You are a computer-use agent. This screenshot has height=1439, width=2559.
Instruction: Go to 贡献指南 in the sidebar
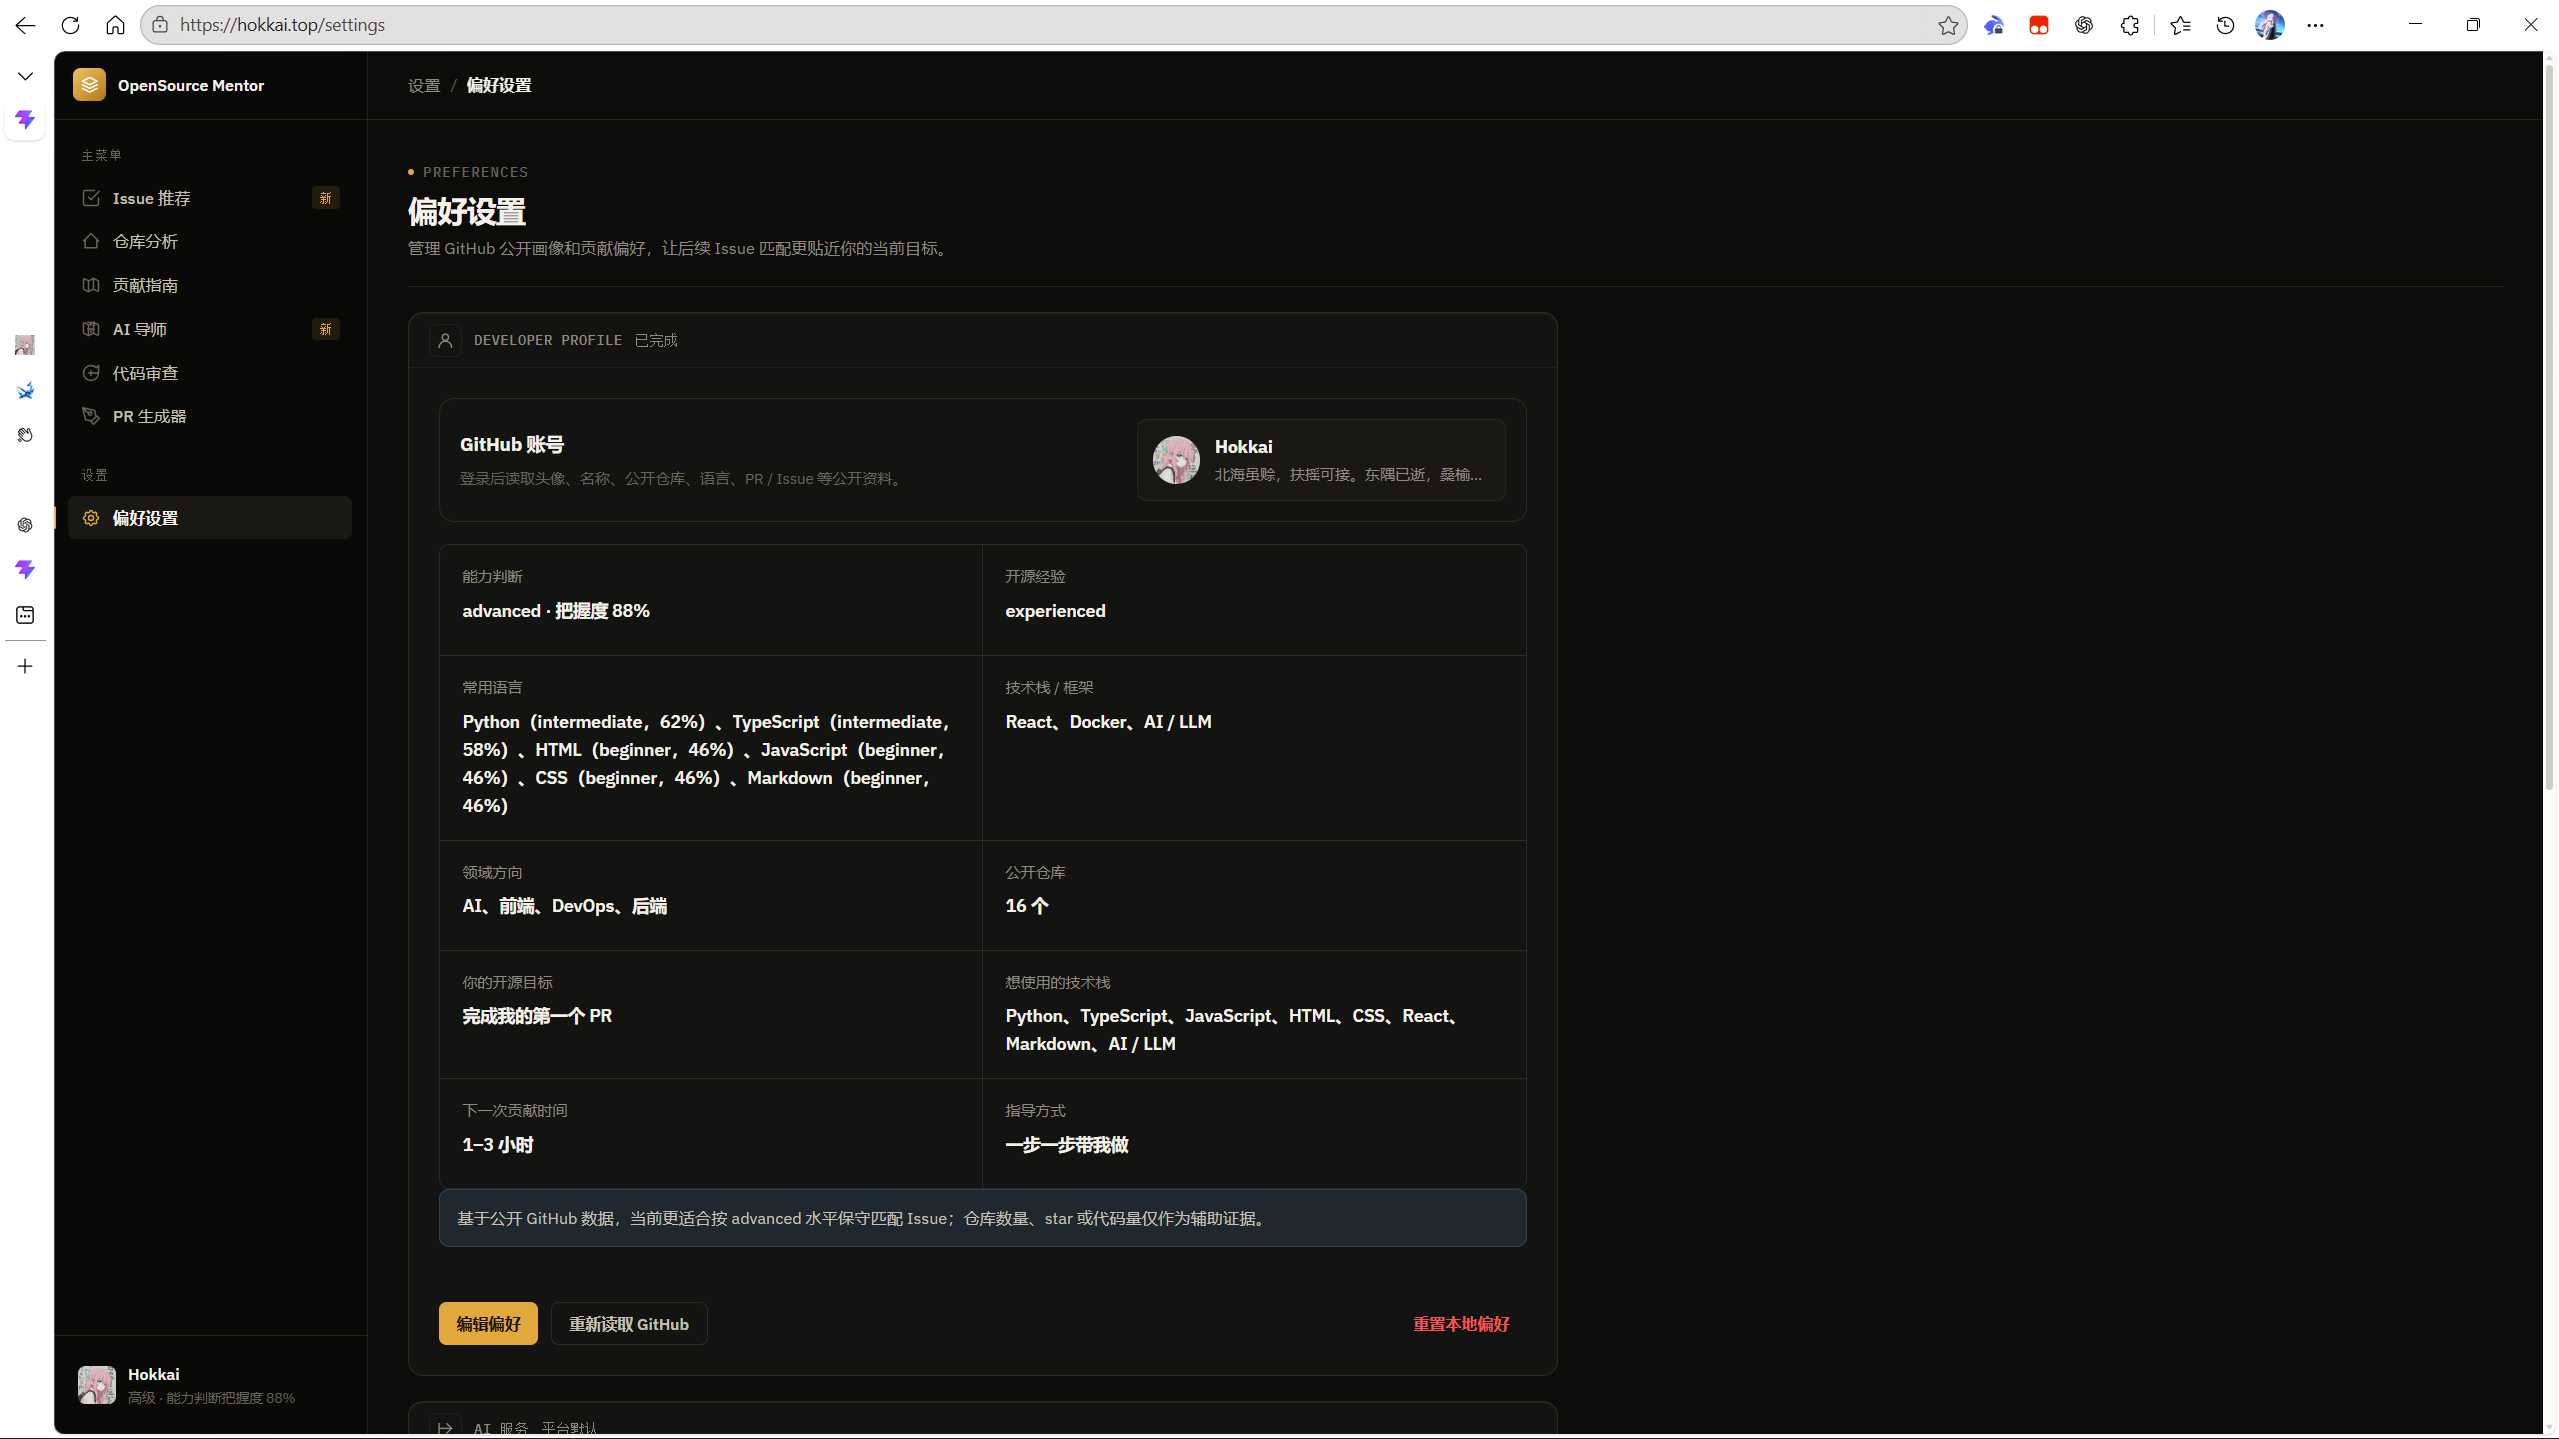pos(210,285)
